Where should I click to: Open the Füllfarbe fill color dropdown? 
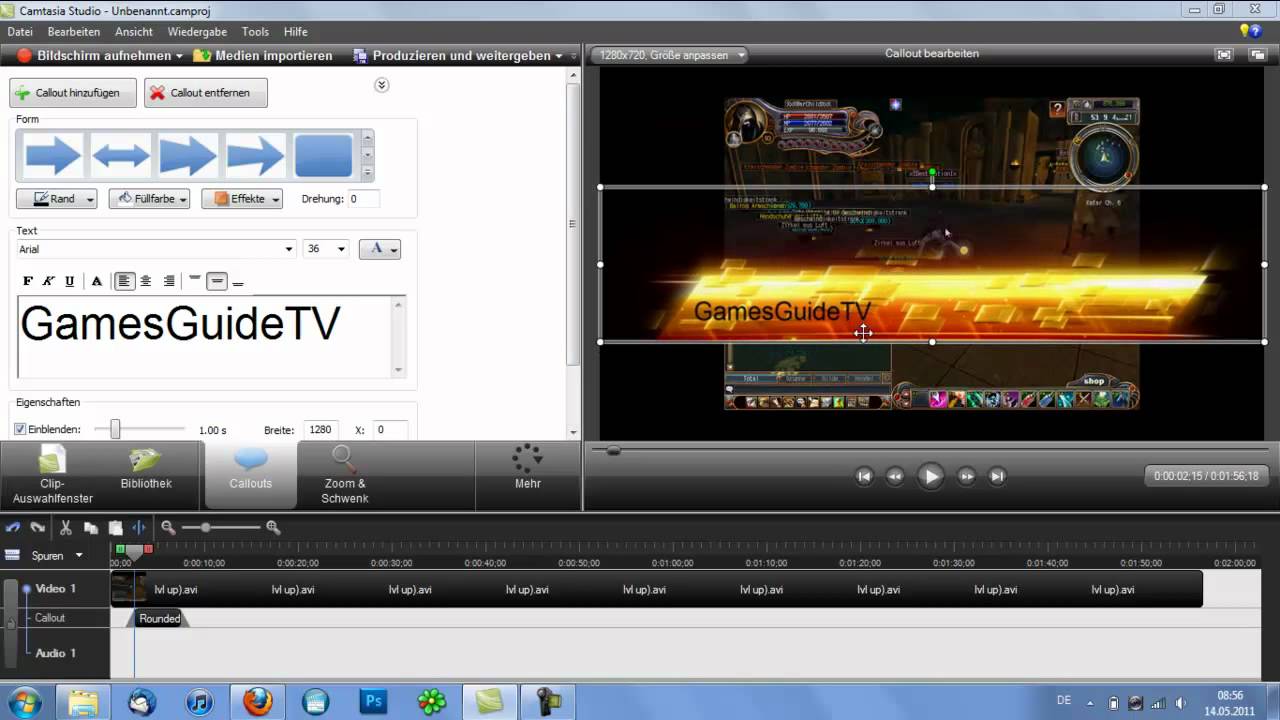149,199
